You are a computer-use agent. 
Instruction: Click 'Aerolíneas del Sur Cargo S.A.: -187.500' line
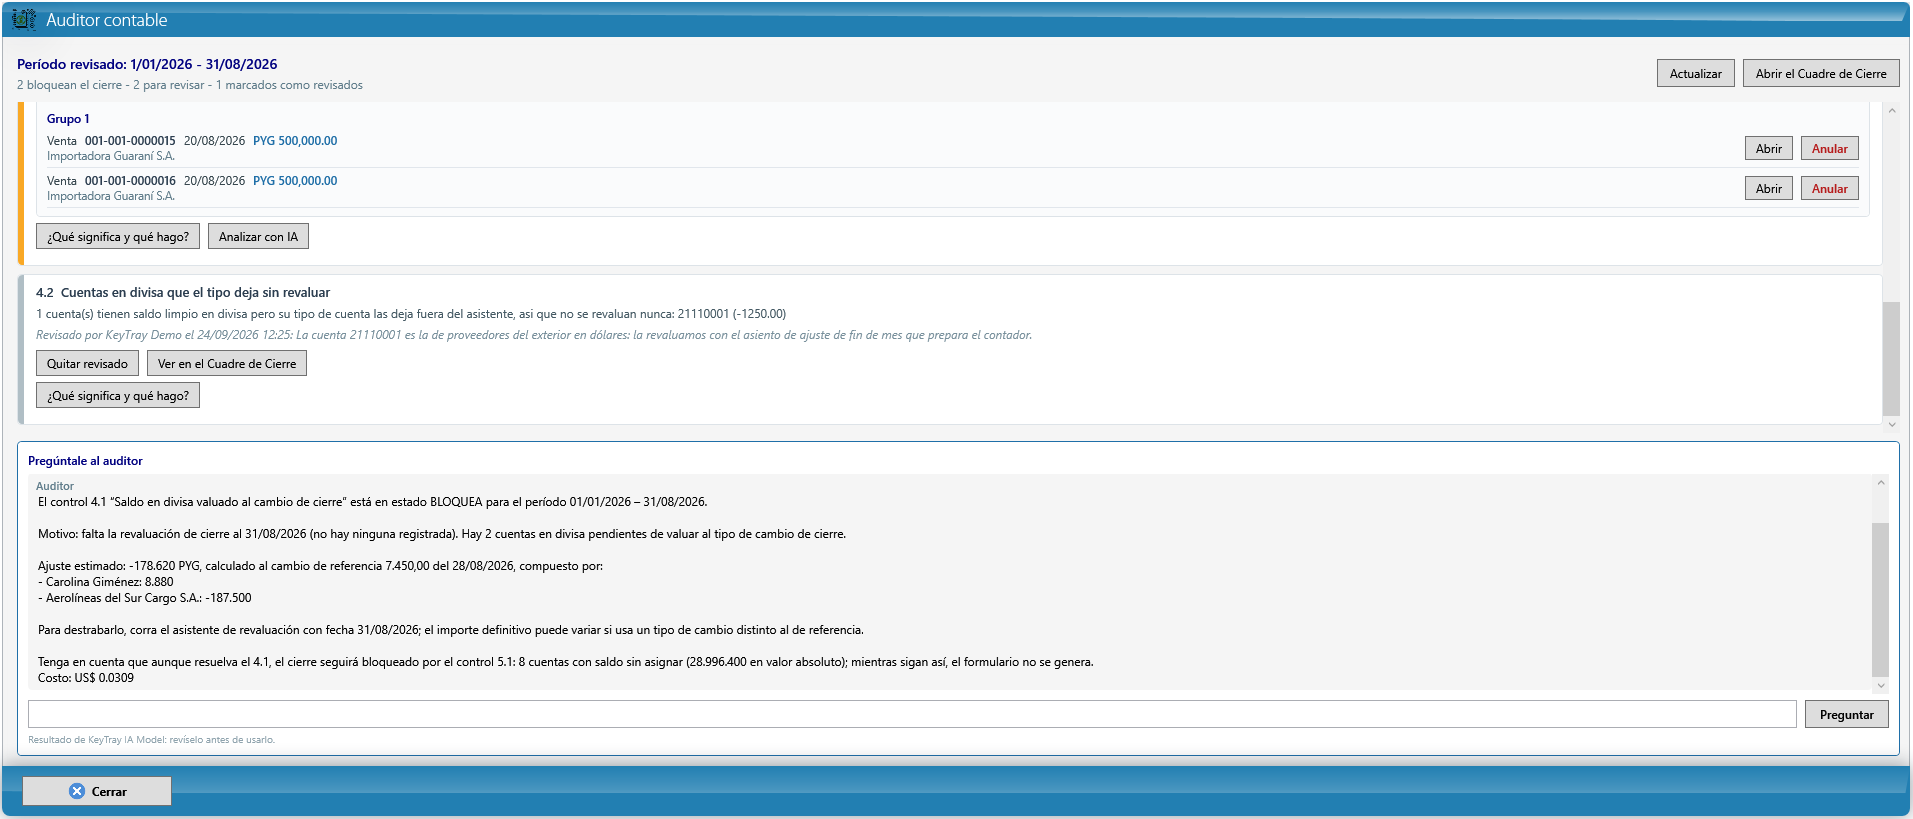point(145,598)
